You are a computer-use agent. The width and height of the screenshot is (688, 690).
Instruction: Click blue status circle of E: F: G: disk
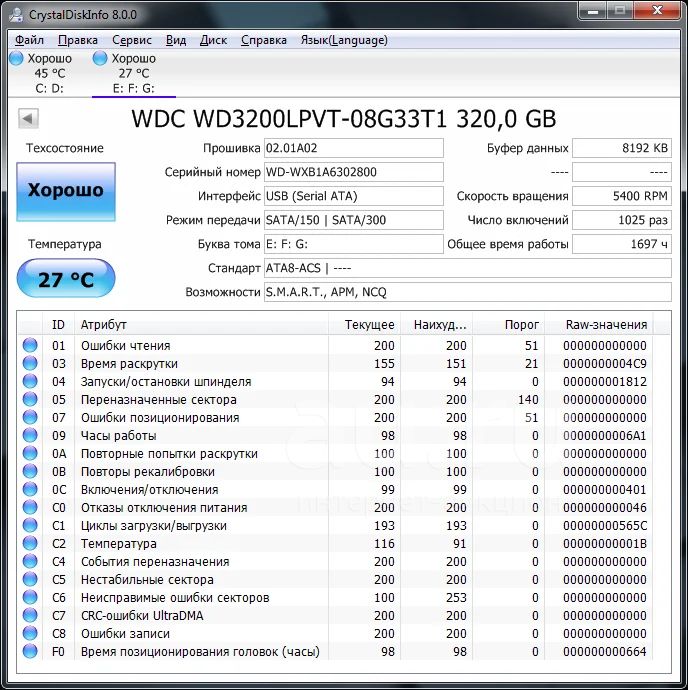[x=100, y=58]
